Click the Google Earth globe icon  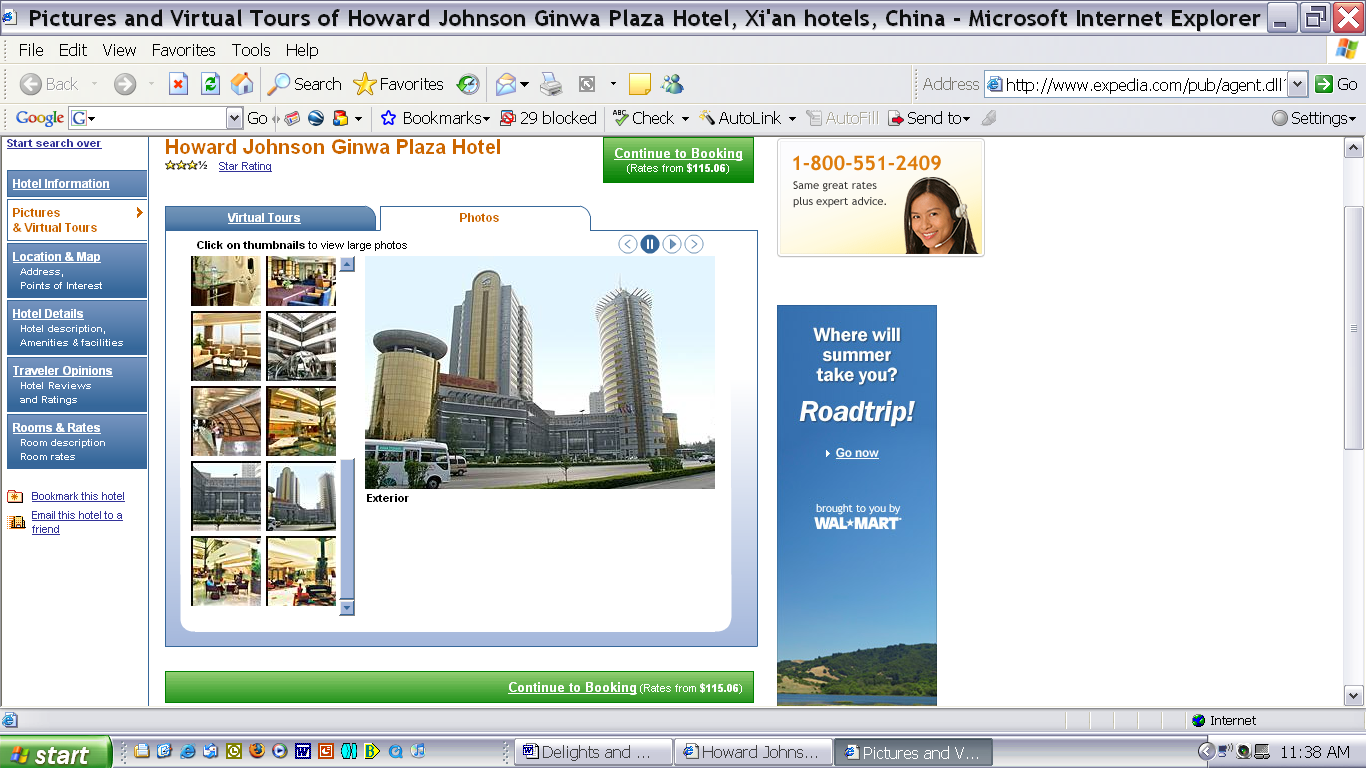316,118
